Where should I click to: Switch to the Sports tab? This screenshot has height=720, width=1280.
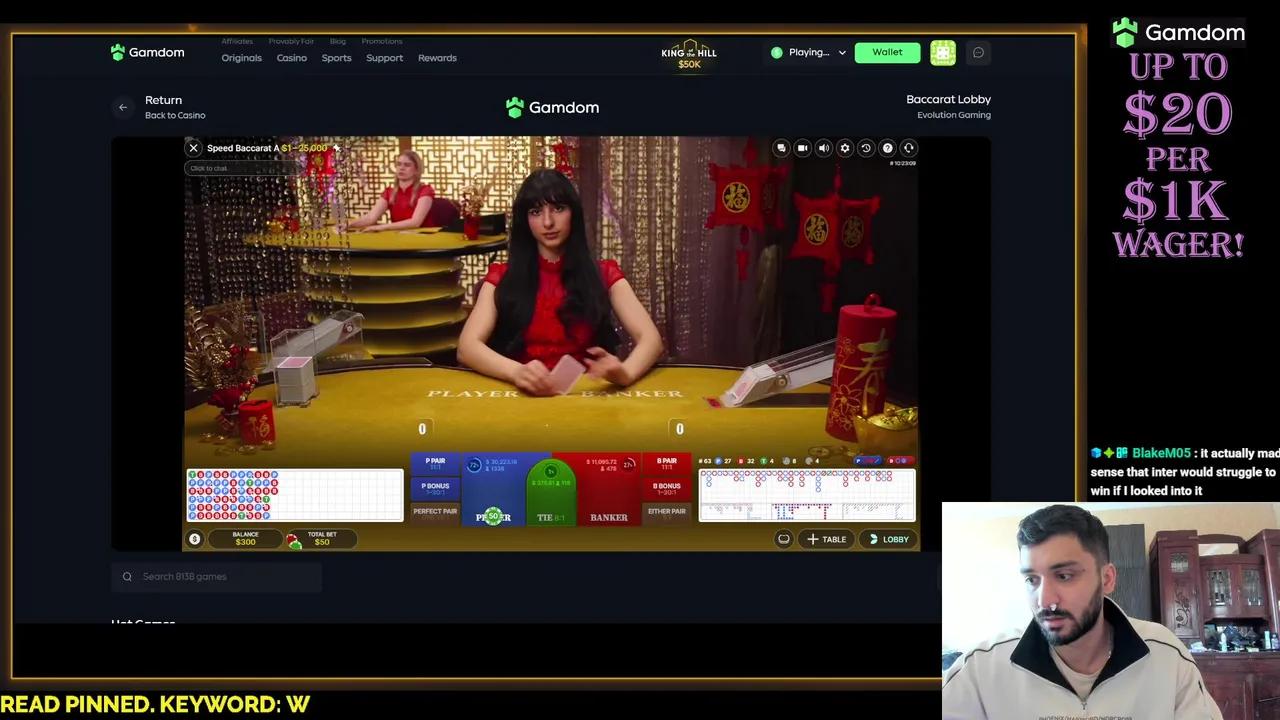336,58
